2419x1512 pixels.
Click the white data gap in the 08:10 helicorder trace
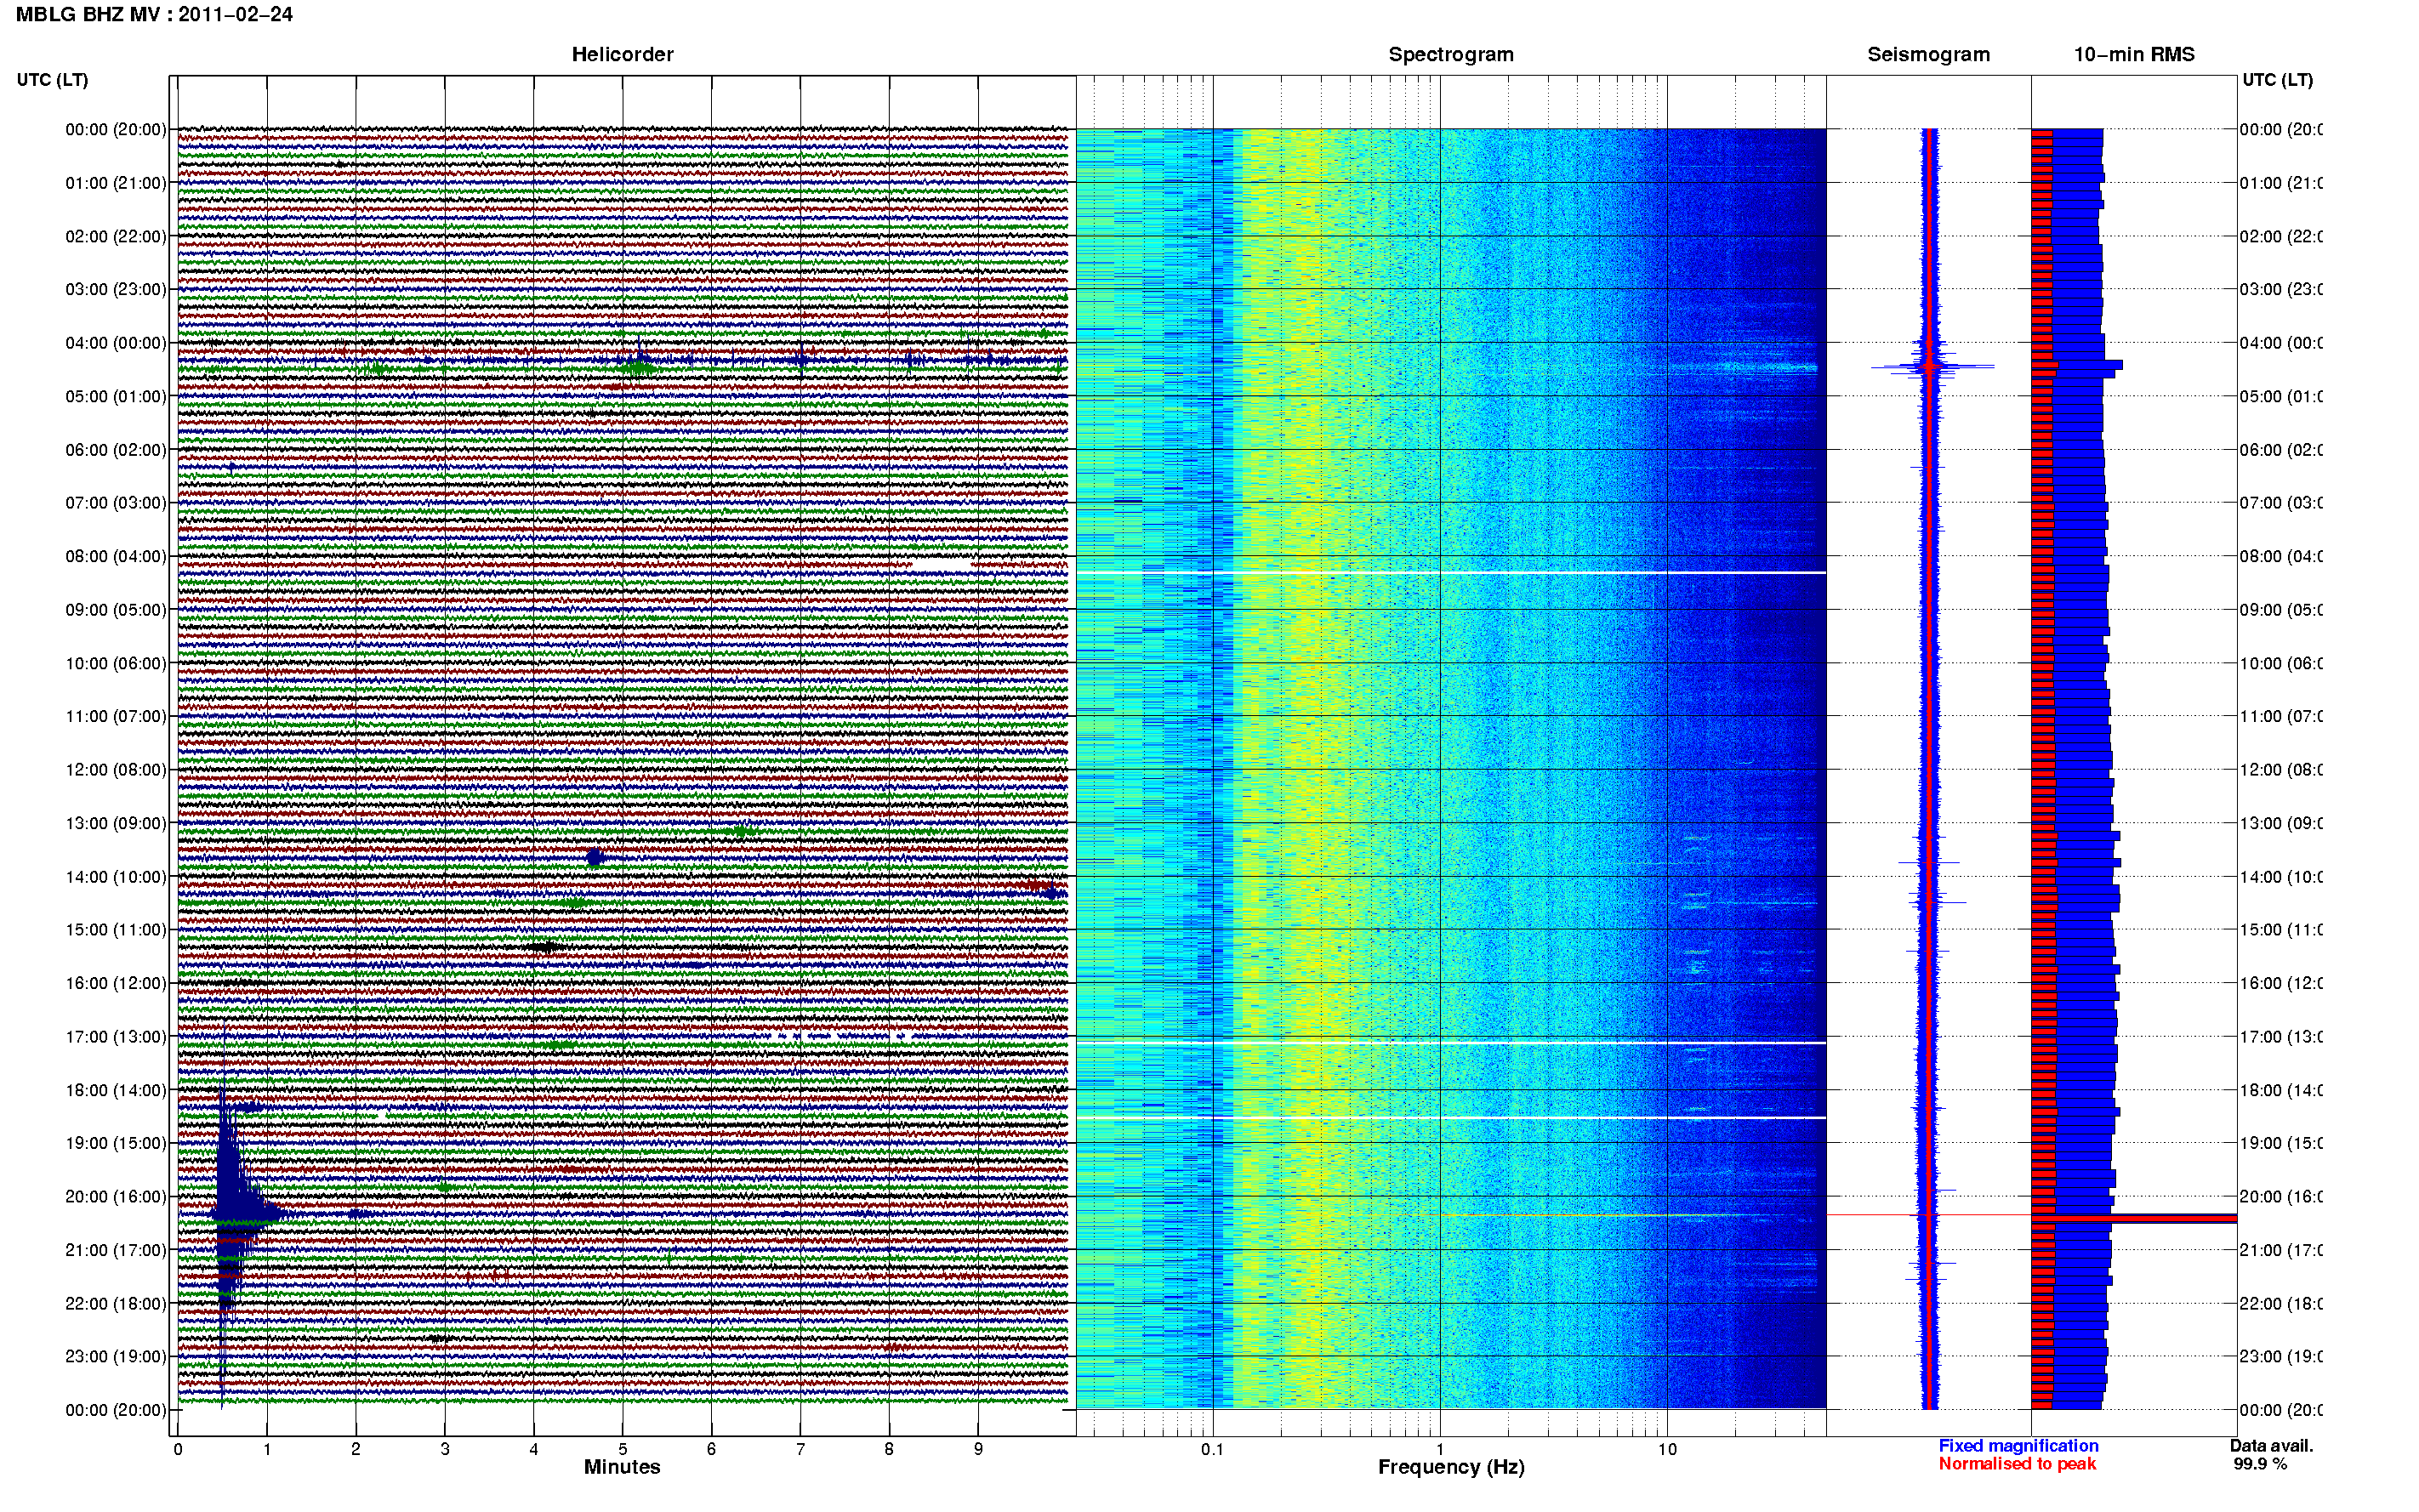[941, 566]
